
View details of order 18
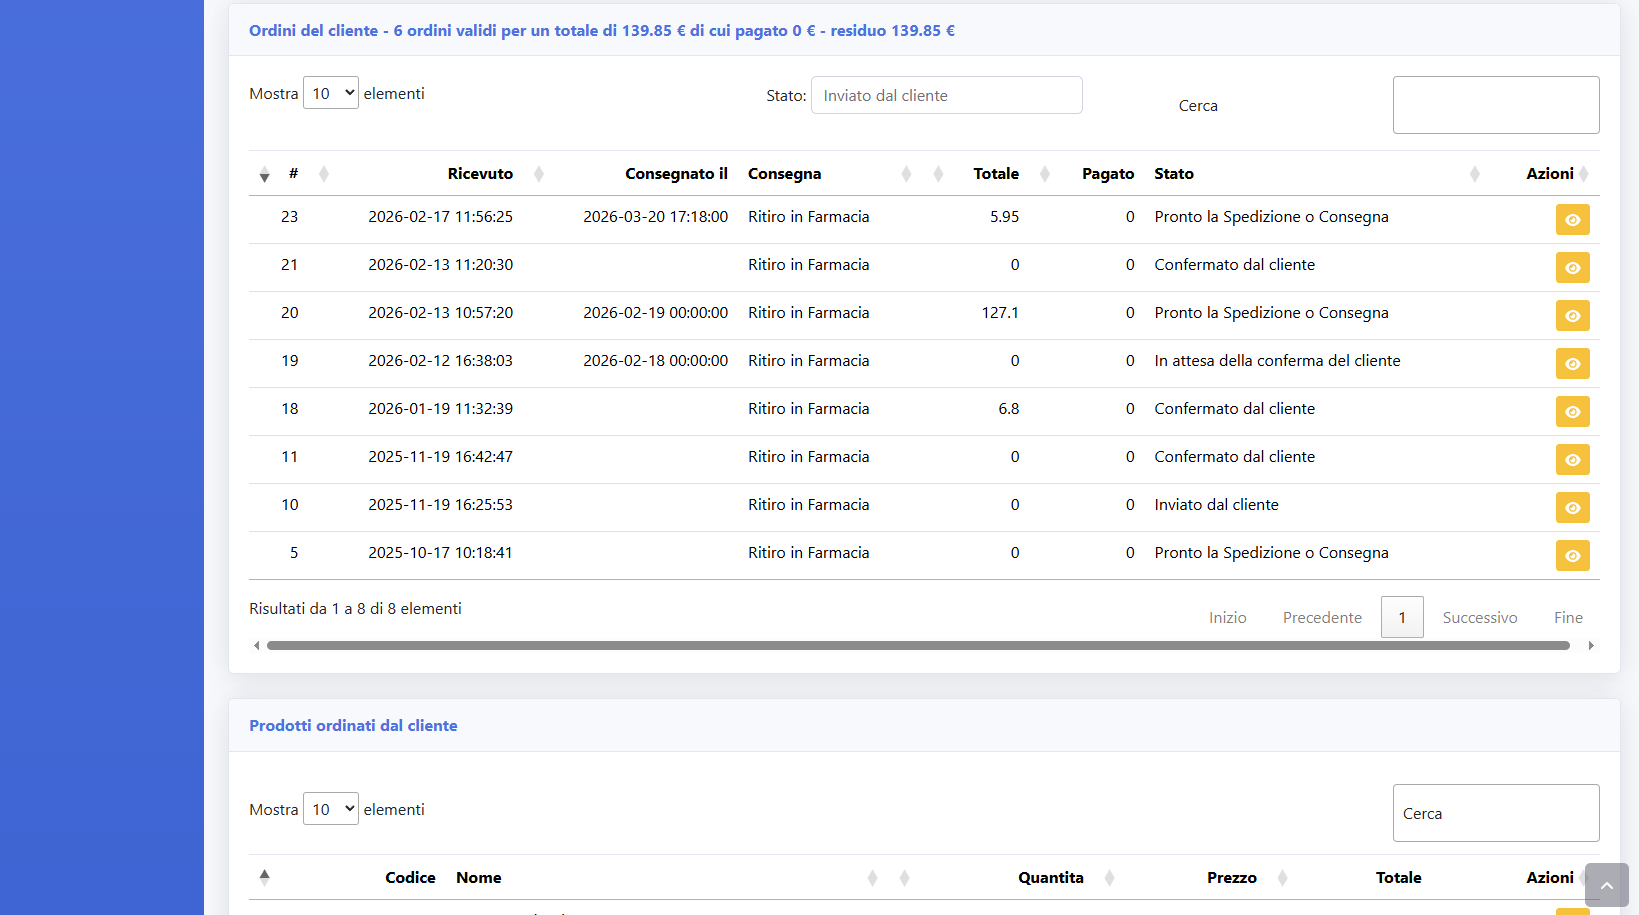coord(1572,412)
